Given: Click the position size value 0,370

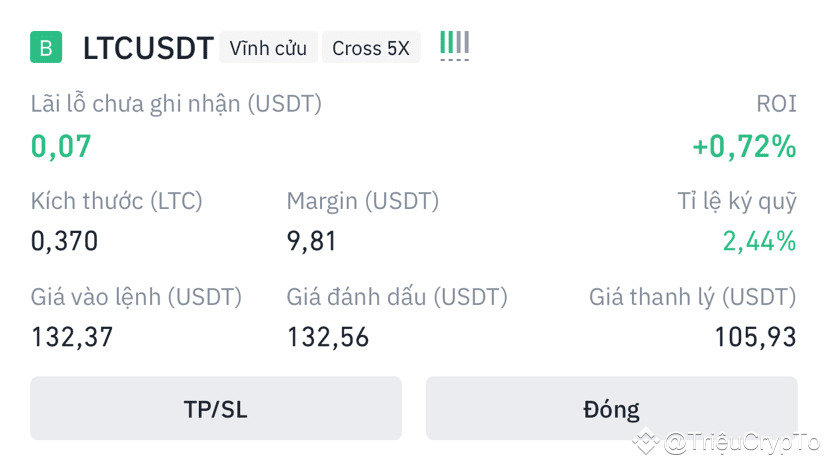Looking at the screenshot, I should 65,241.
